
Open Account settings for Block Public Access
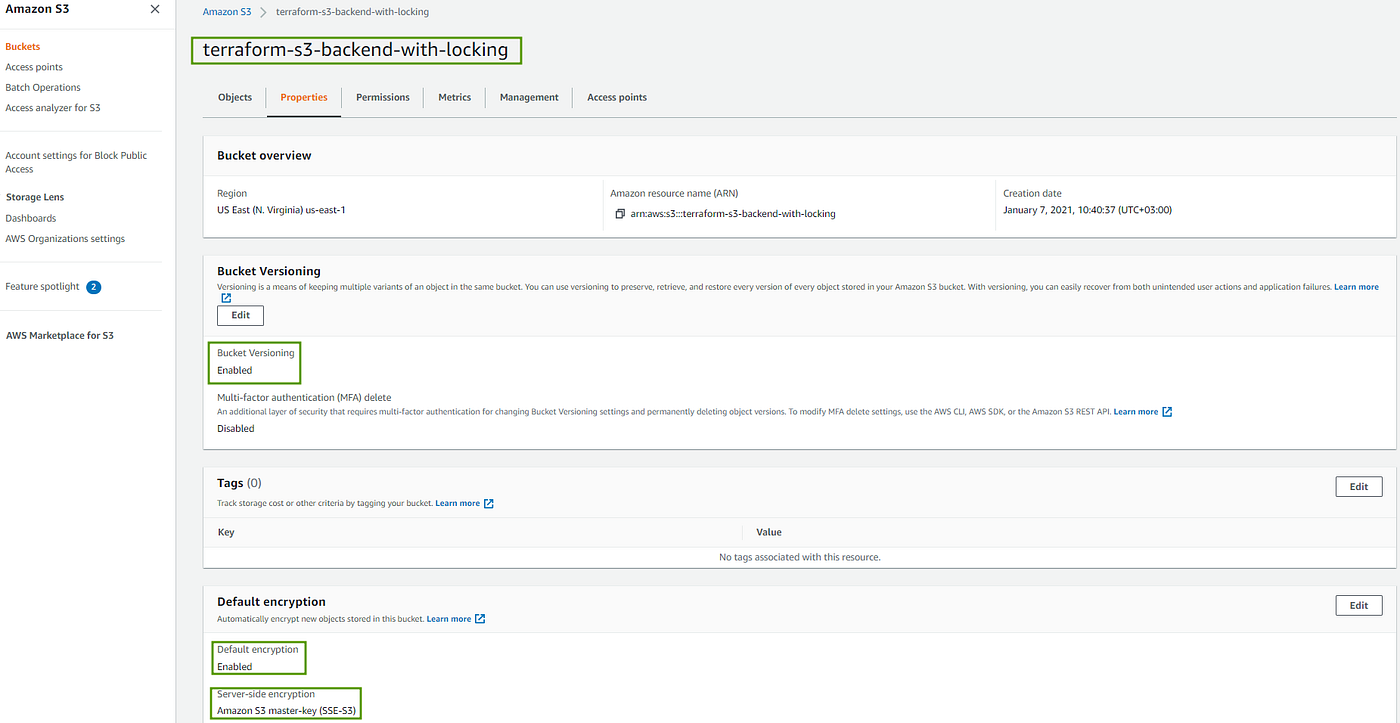tap(76, 162)
